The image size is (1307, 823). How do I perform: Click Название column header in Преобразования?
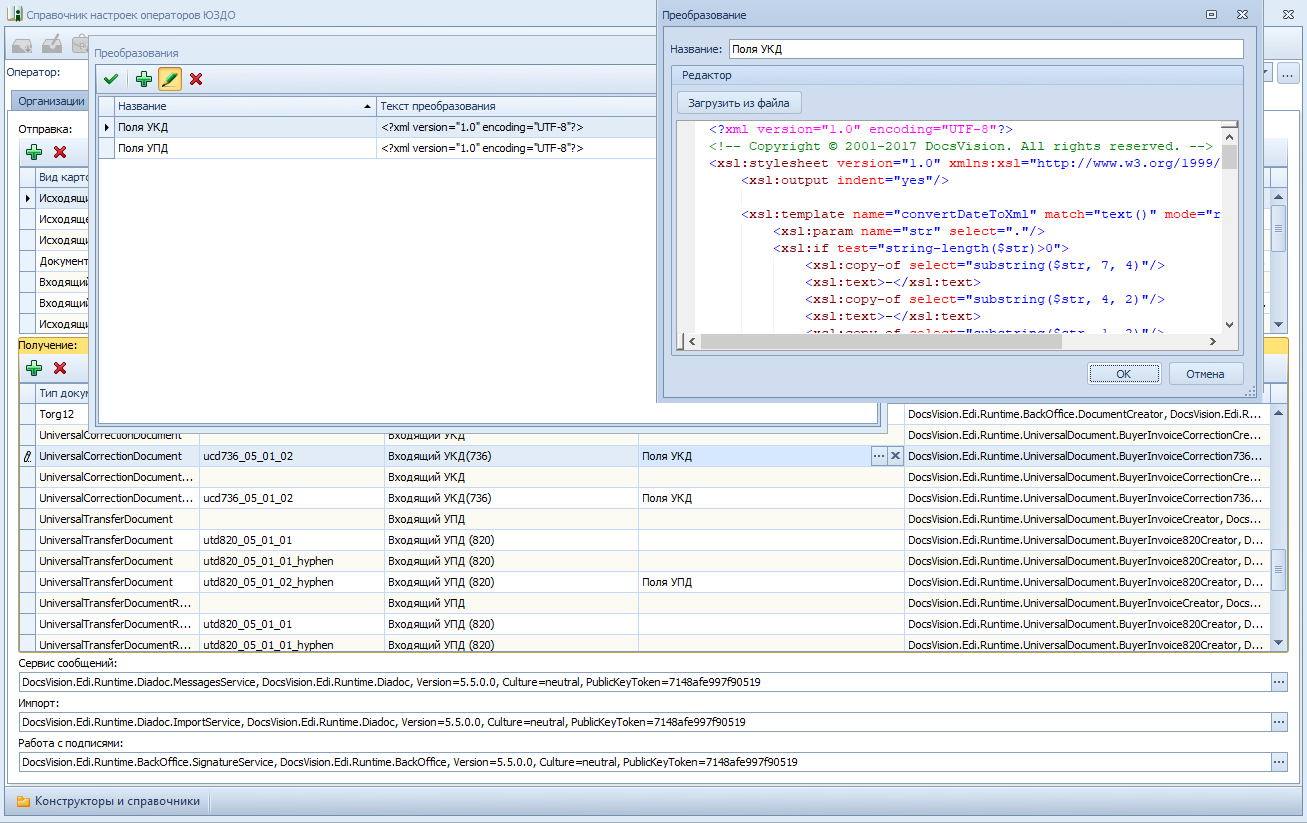(245, 106)
